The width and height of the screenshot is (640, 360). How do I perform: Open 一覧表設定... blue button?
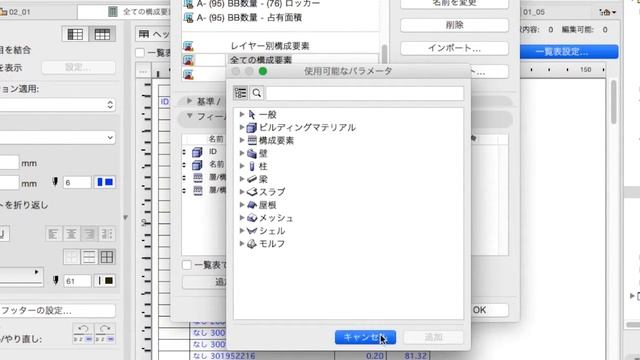click(569, 52)
